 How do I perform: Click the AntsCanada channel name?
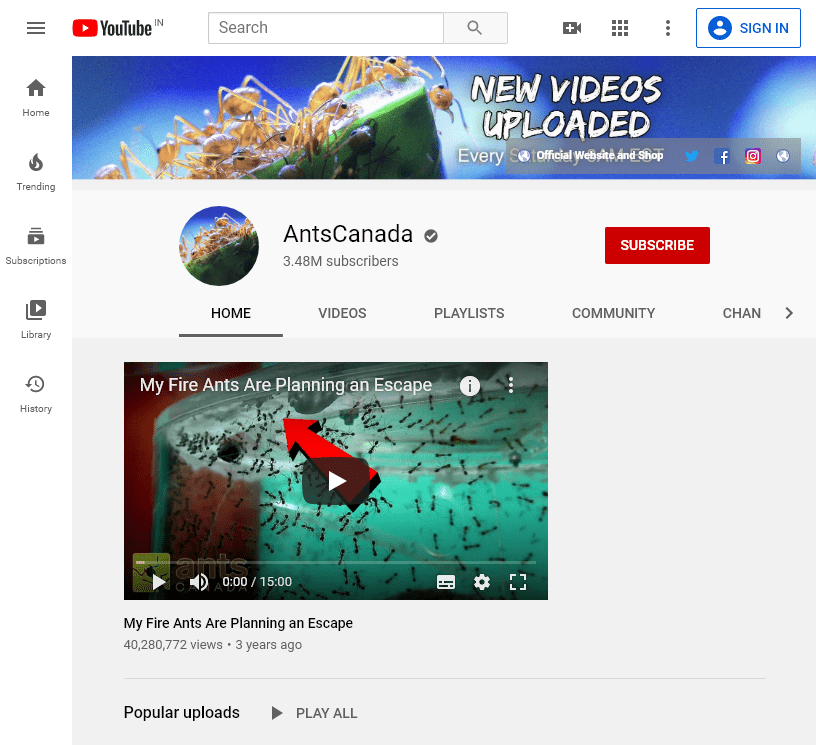pos(348,234)
